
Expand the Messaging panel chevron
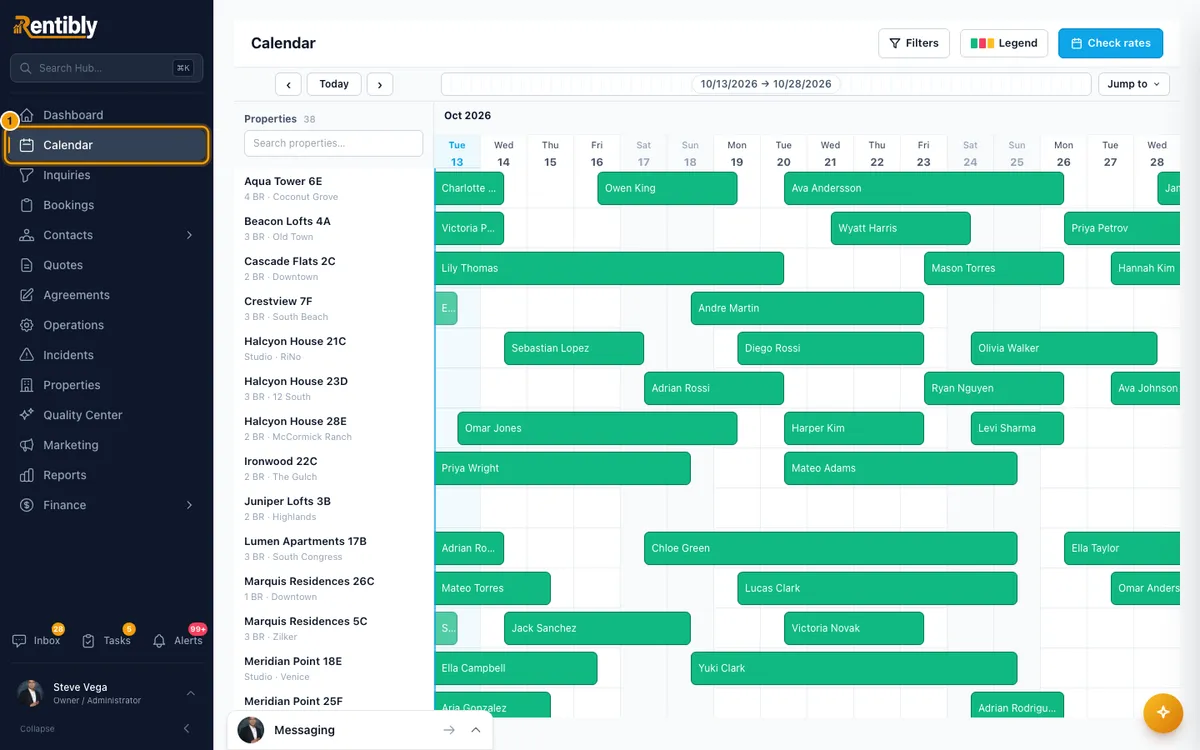pyautogui.click(x=475, y=730)
